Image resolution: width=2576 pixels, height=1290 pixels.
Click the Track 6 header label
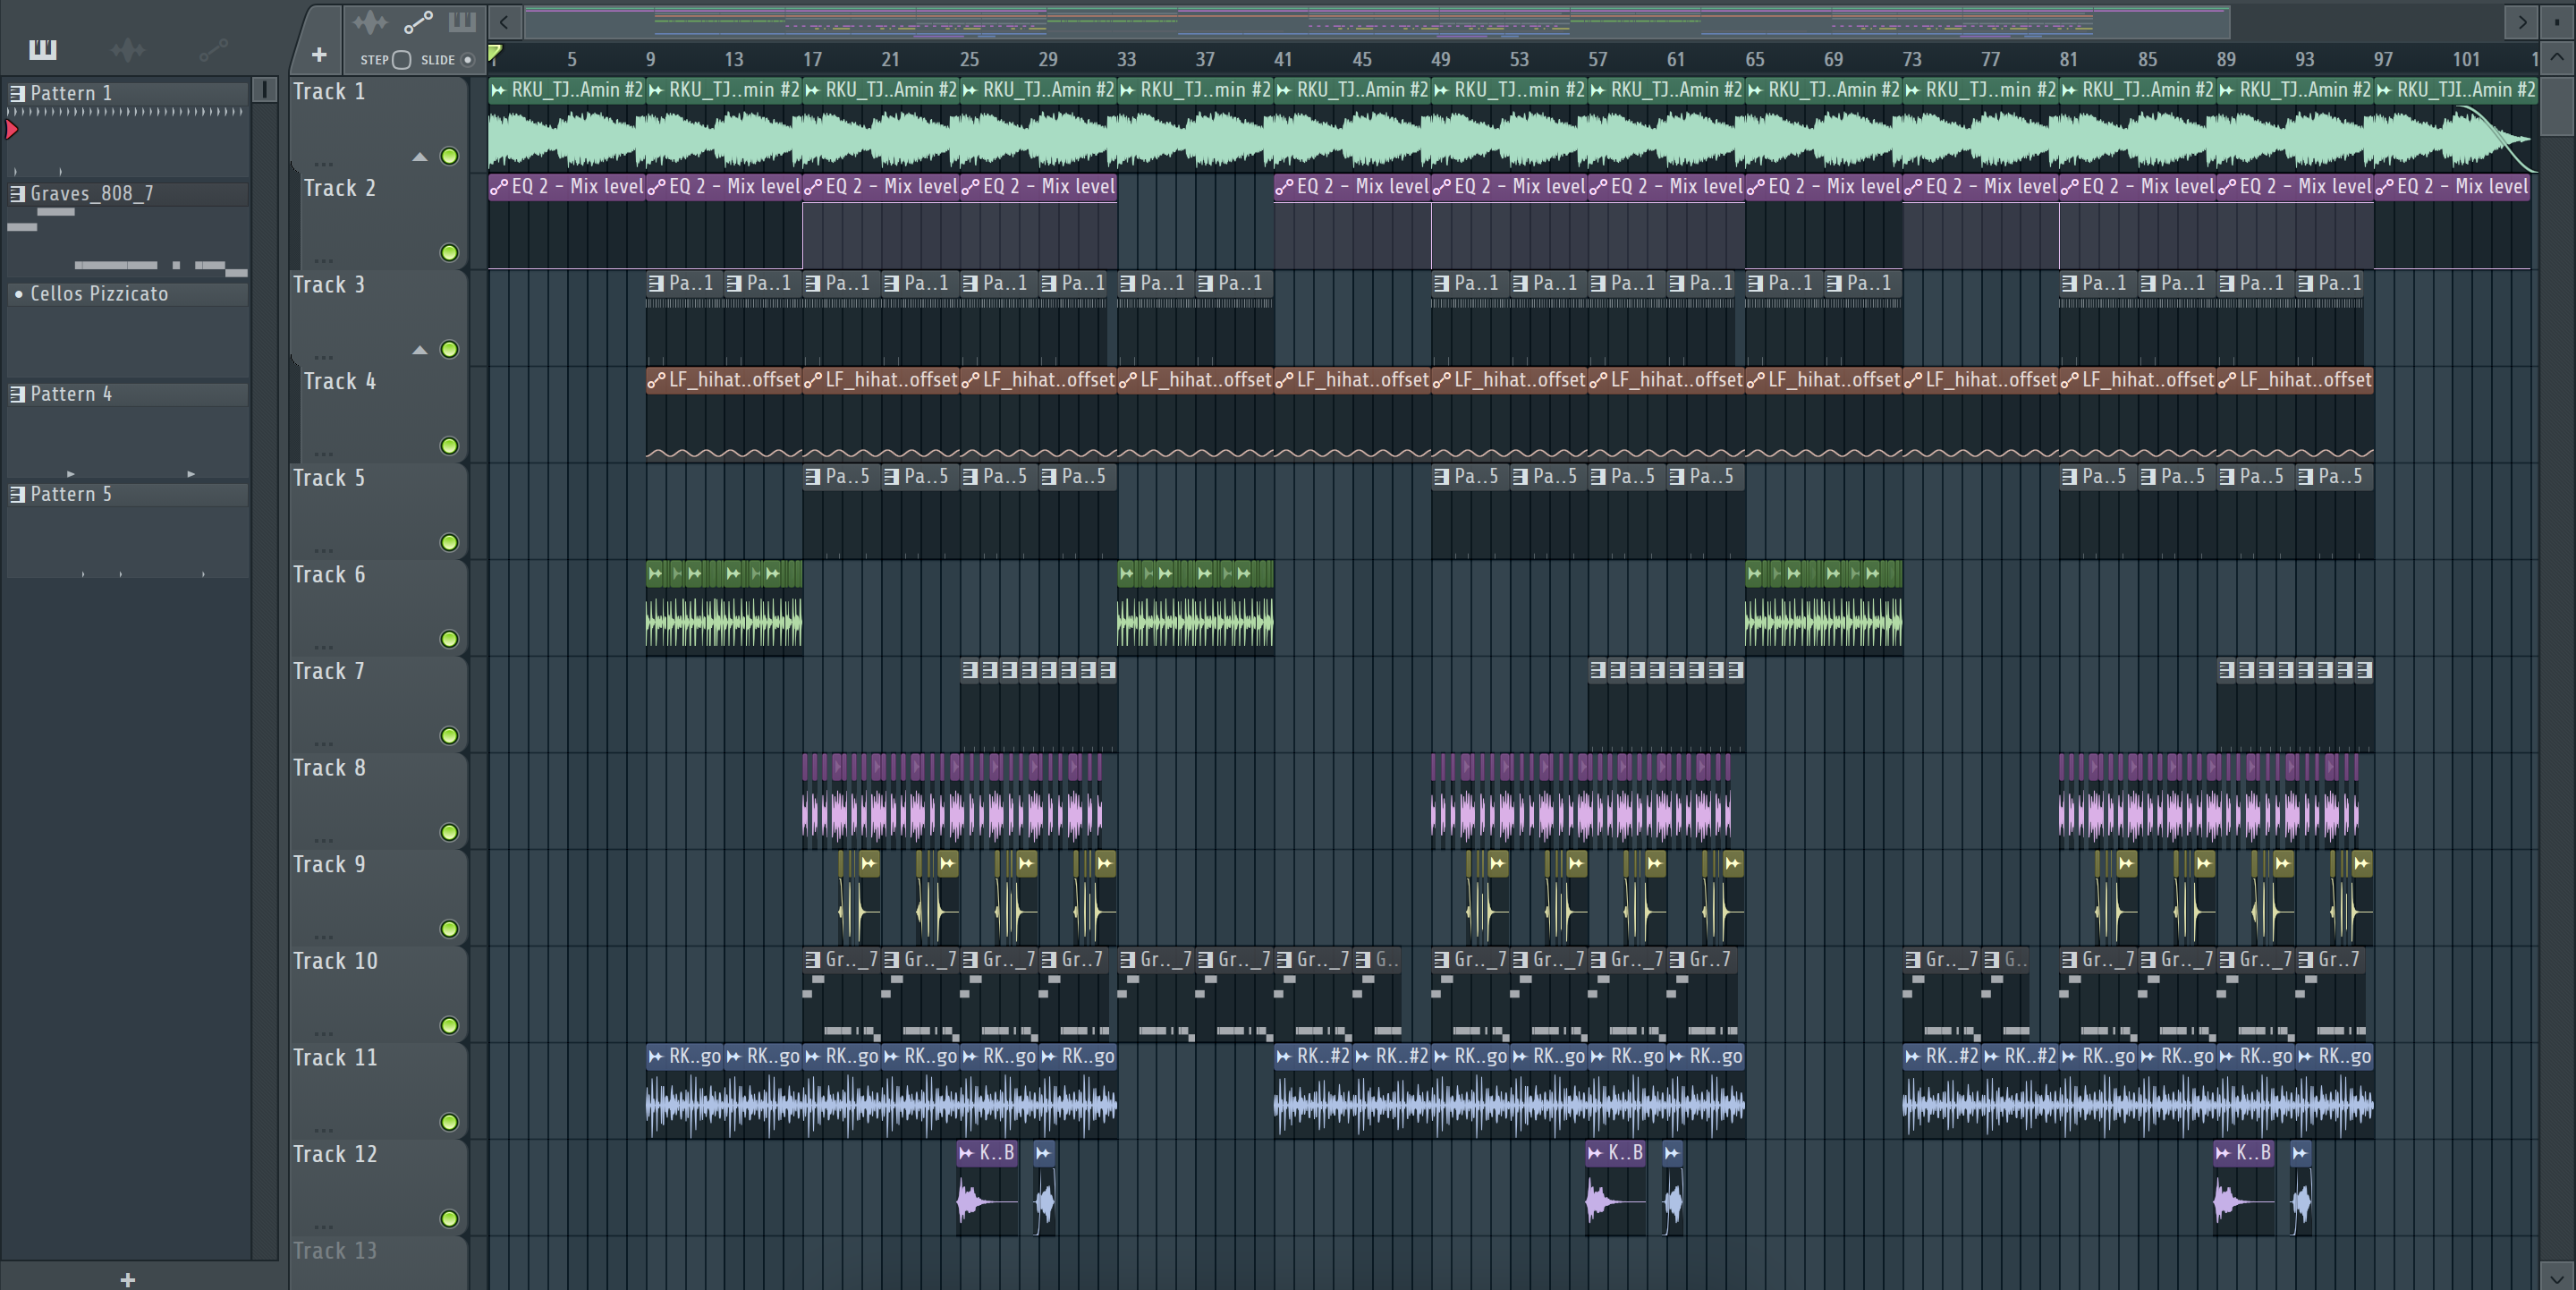[x=329, y=574]
